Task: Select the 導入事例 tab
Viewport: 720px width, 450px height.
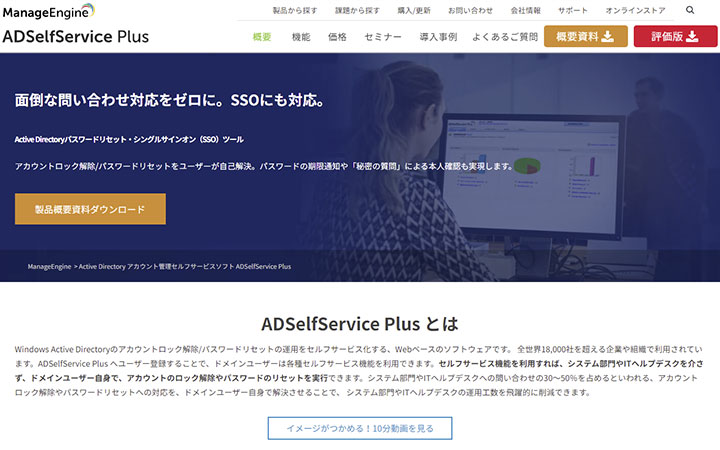Action: (x=438, y=37)
